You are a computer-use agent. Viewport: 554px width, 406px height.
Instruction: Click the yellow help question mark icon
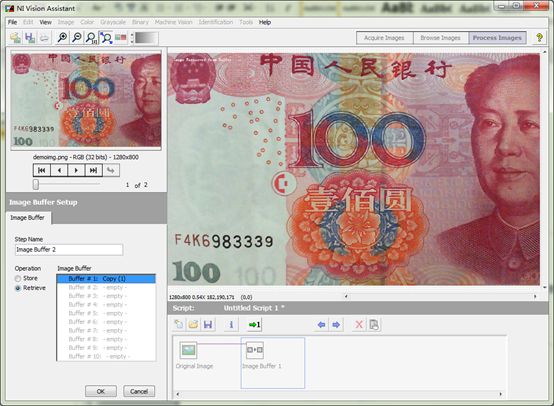click(539, 37)
